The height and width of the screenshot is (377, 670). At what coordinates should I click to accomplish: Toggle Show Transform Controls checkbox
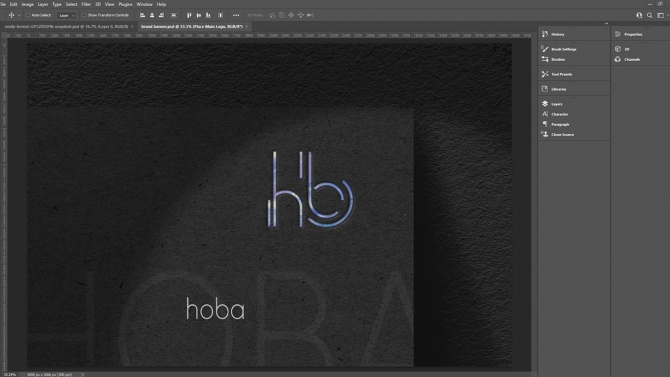pos(84,15)
